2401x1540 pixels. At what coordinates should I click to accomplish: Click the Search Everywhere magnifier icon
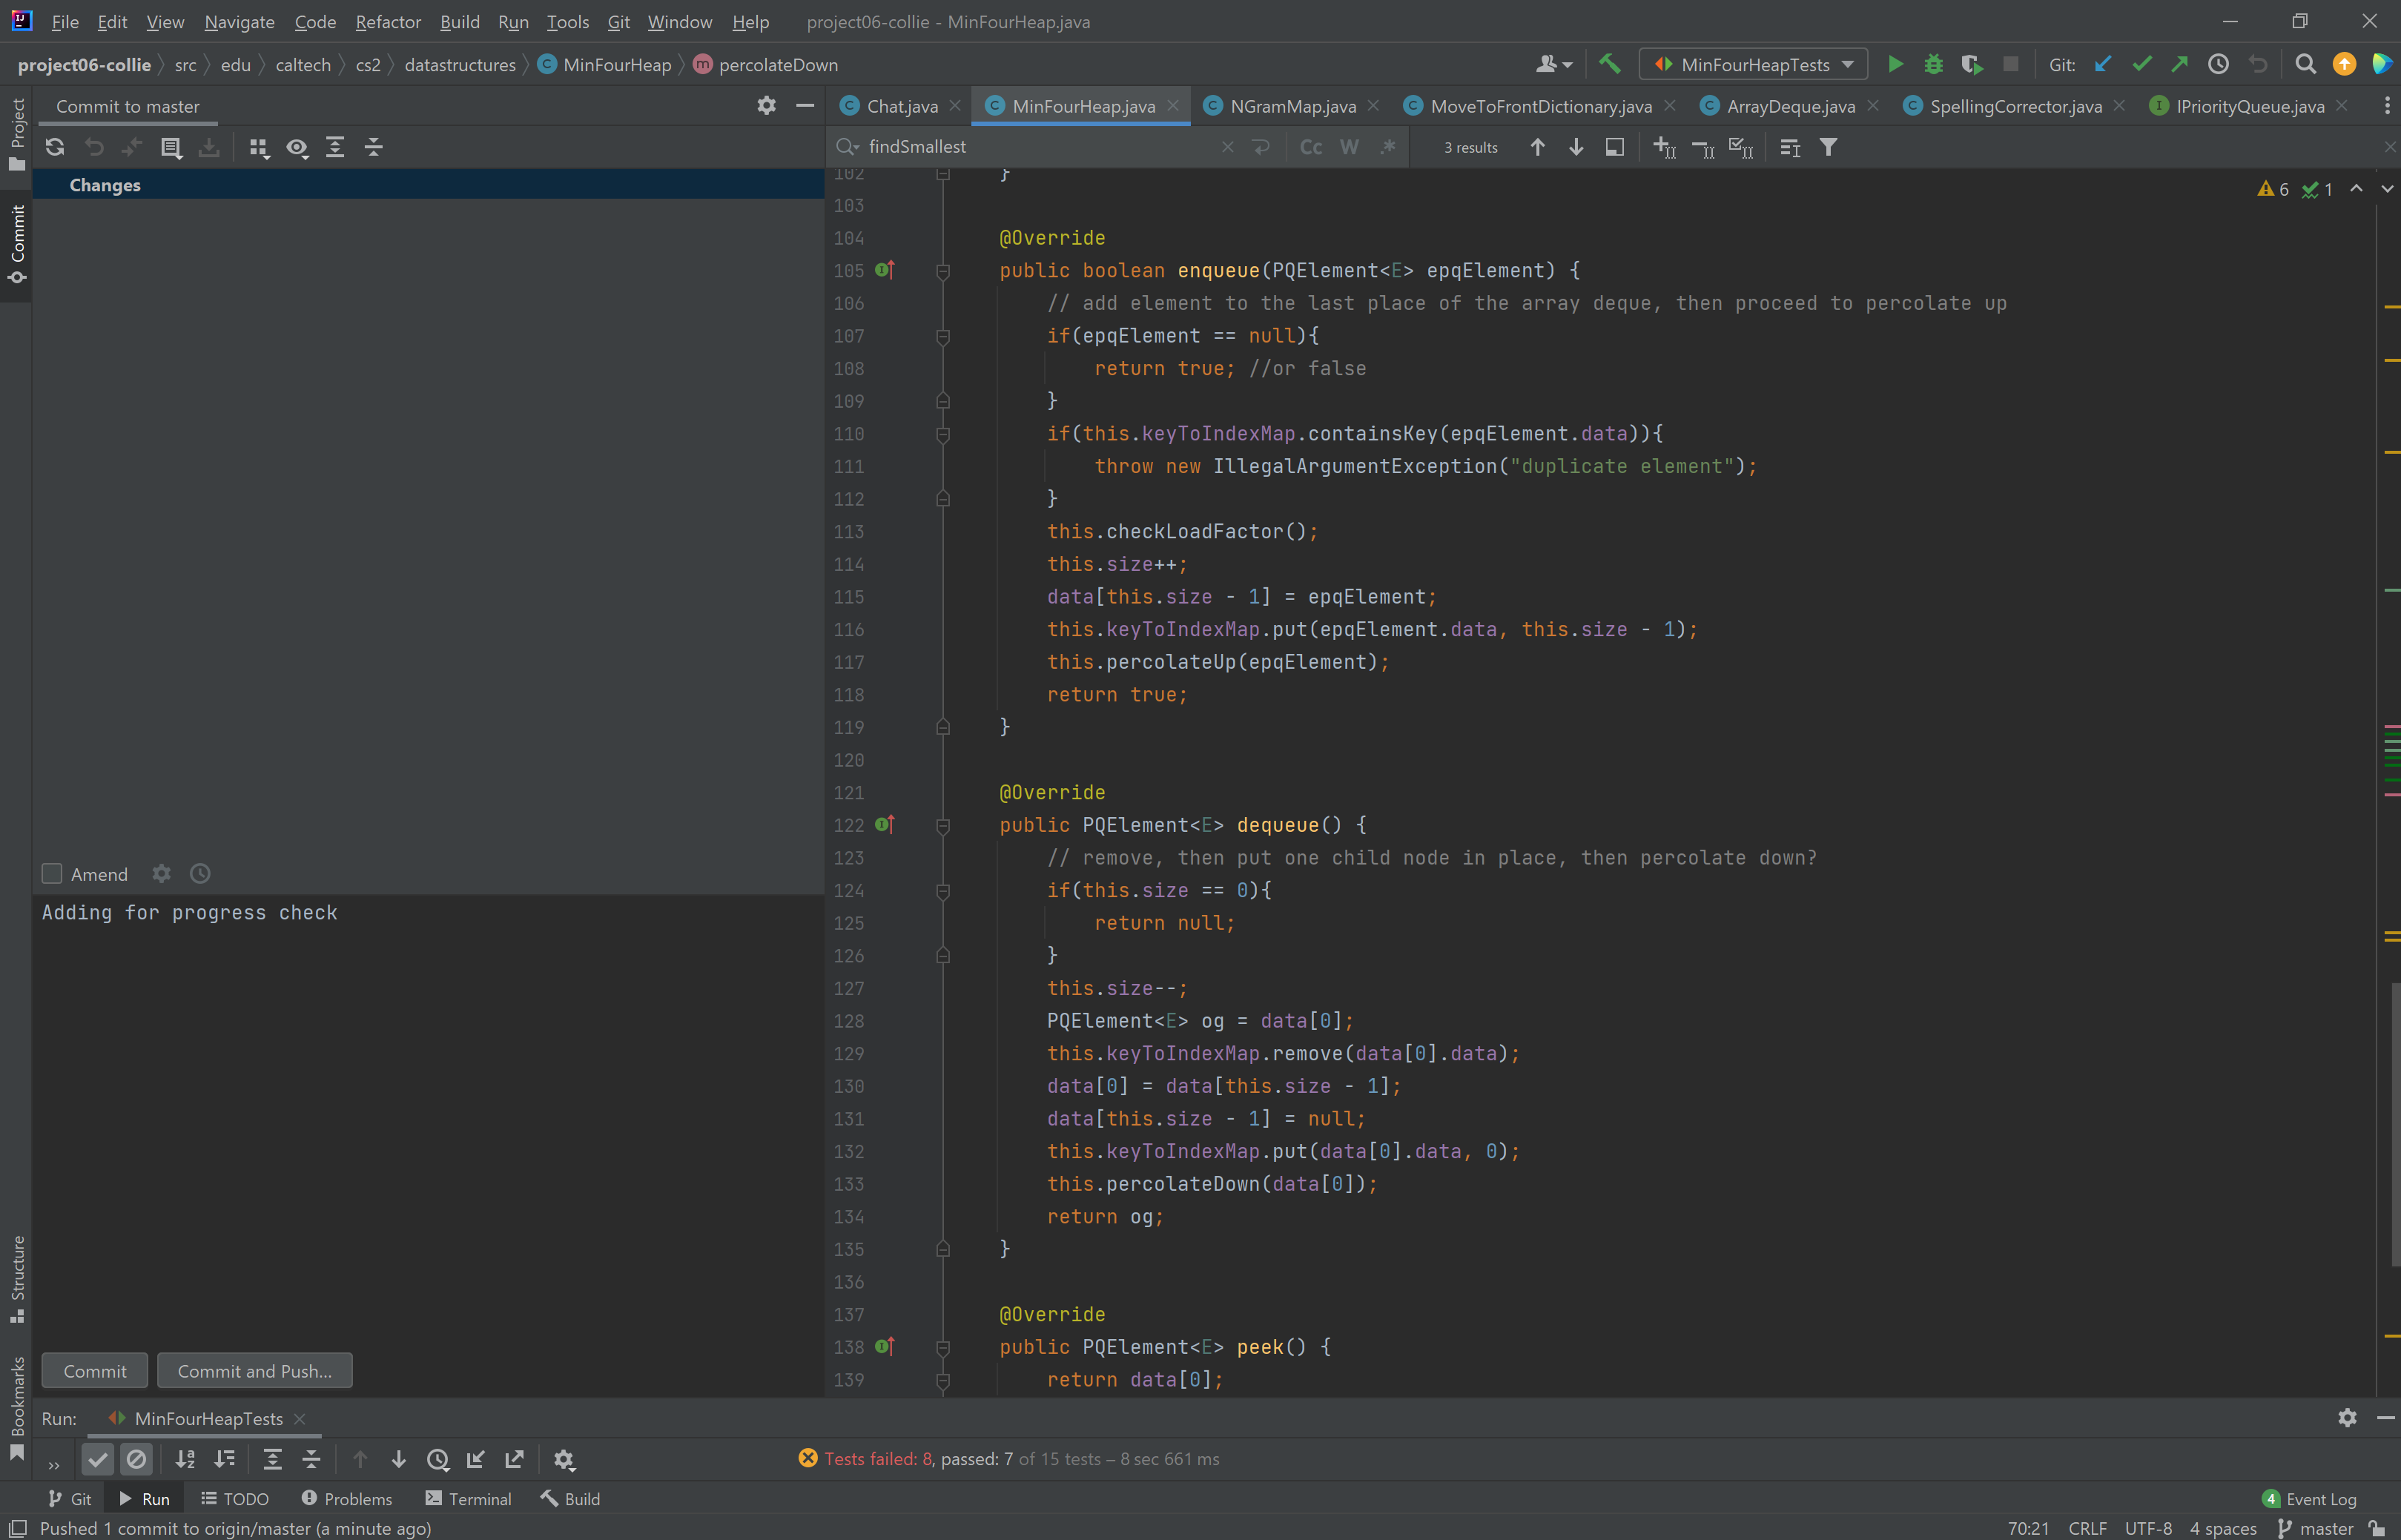point(2305,65)
